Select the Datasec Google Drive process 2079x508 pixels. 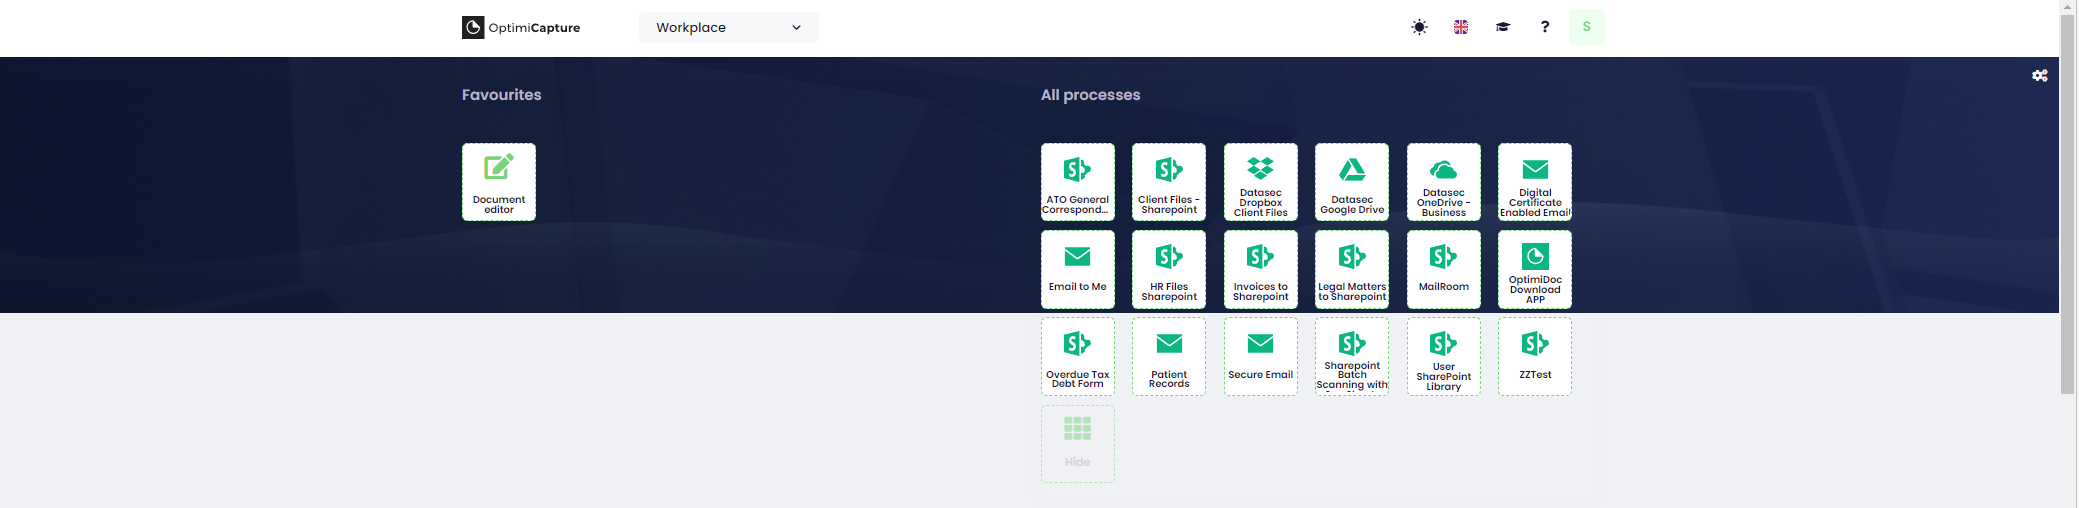click(1352, 182)
